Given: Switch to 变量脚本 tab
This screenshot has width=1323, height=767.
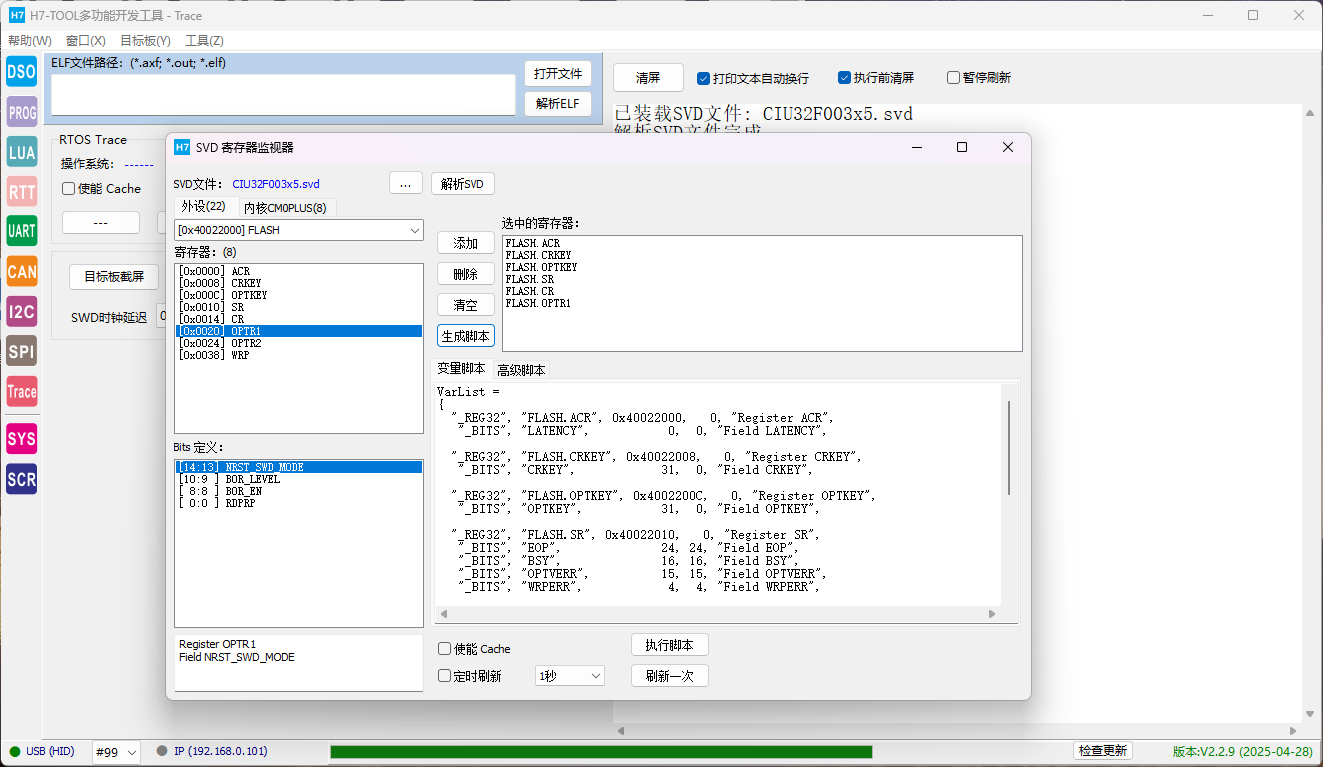Looking at the screenshot, I should (x=461, y=368).
